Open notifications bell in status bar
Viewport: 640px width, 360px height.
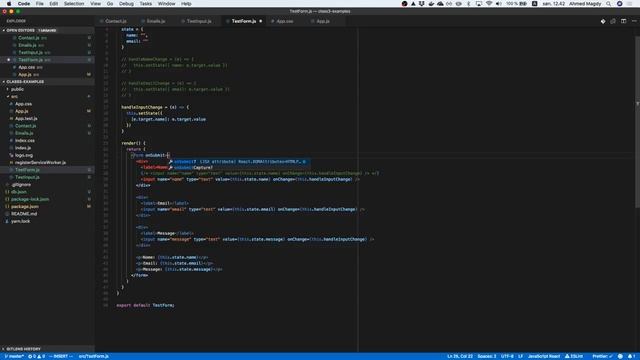[x=631, y=356]
